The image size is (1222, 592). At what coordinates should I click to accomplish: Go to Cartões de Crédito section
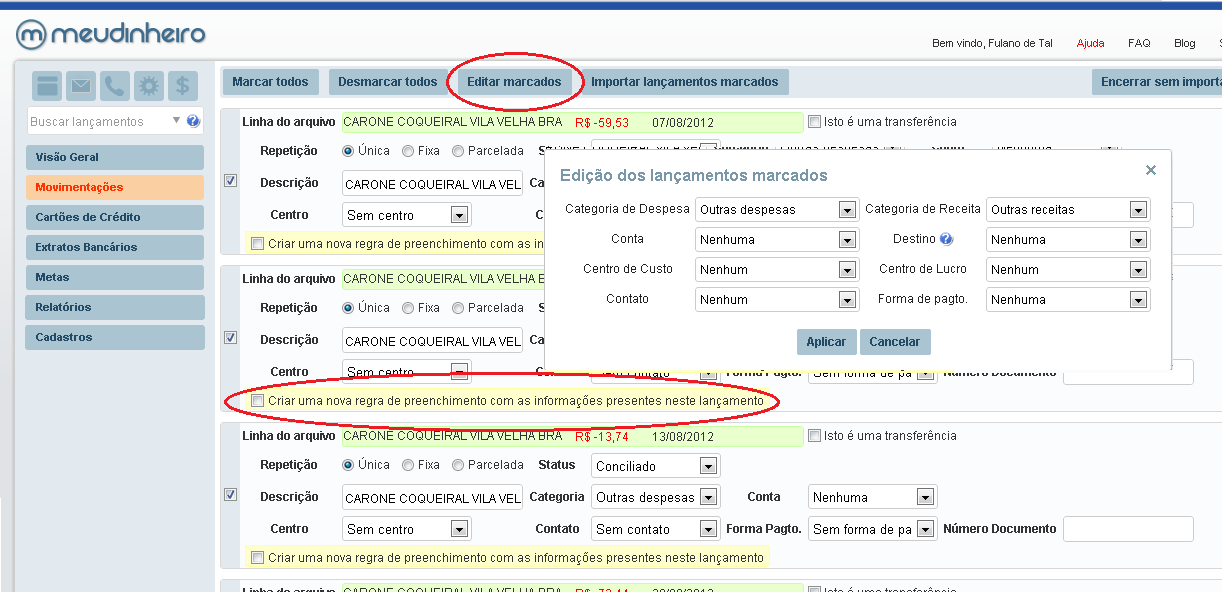click(115, 217)
